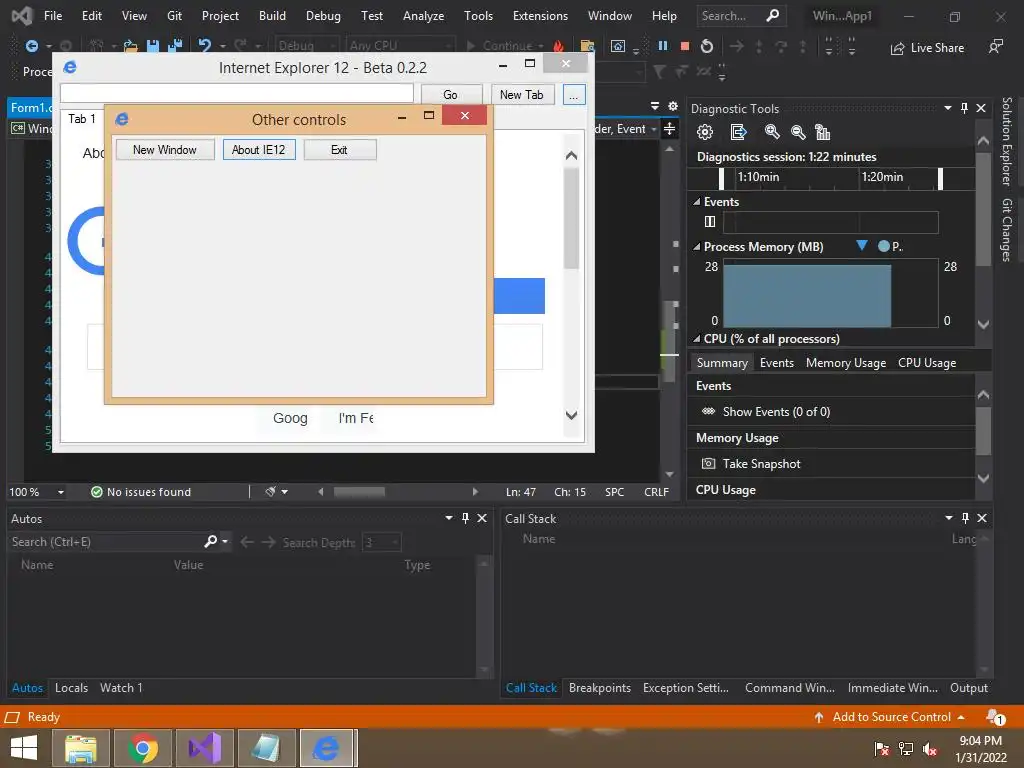Collapse the Events graph section
This screenshot has height=768, width=1024.
click(697, 202)
